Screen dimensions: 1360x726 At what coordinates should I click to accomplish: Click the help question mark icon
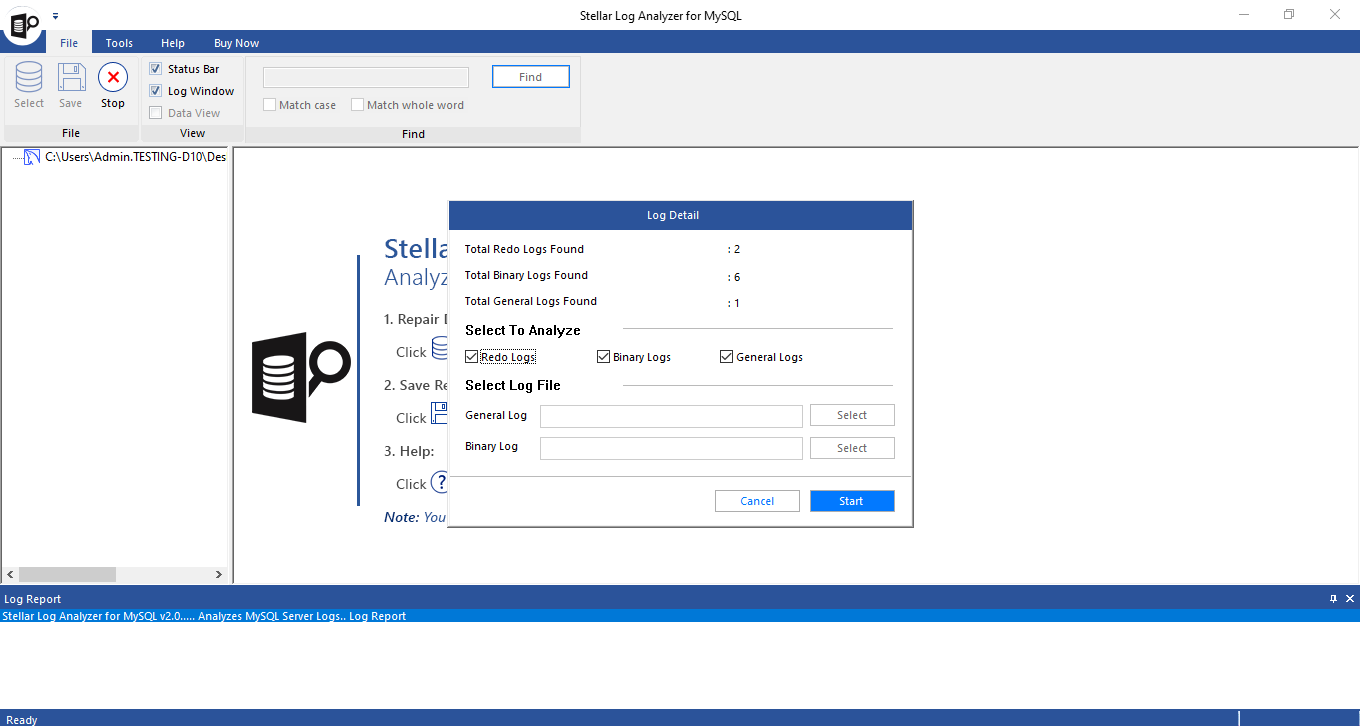[x=439, y=483]
